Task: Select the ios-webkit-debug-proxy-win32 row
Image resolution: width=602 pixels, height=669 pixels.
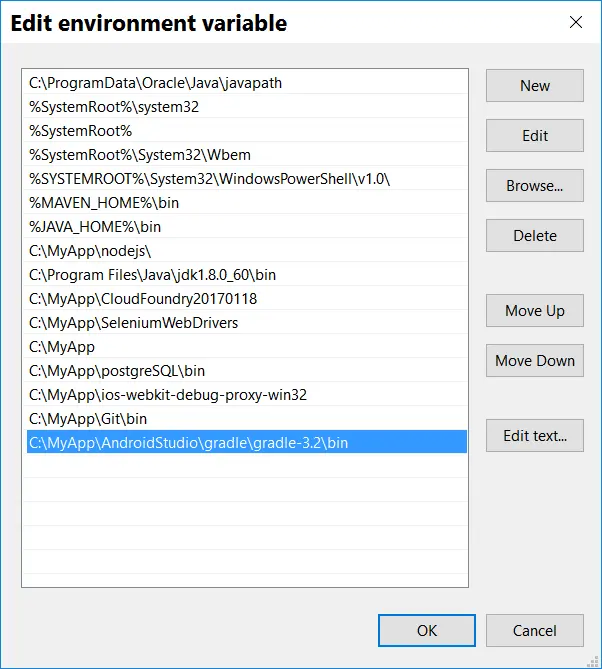Action: tap(247, 395)
